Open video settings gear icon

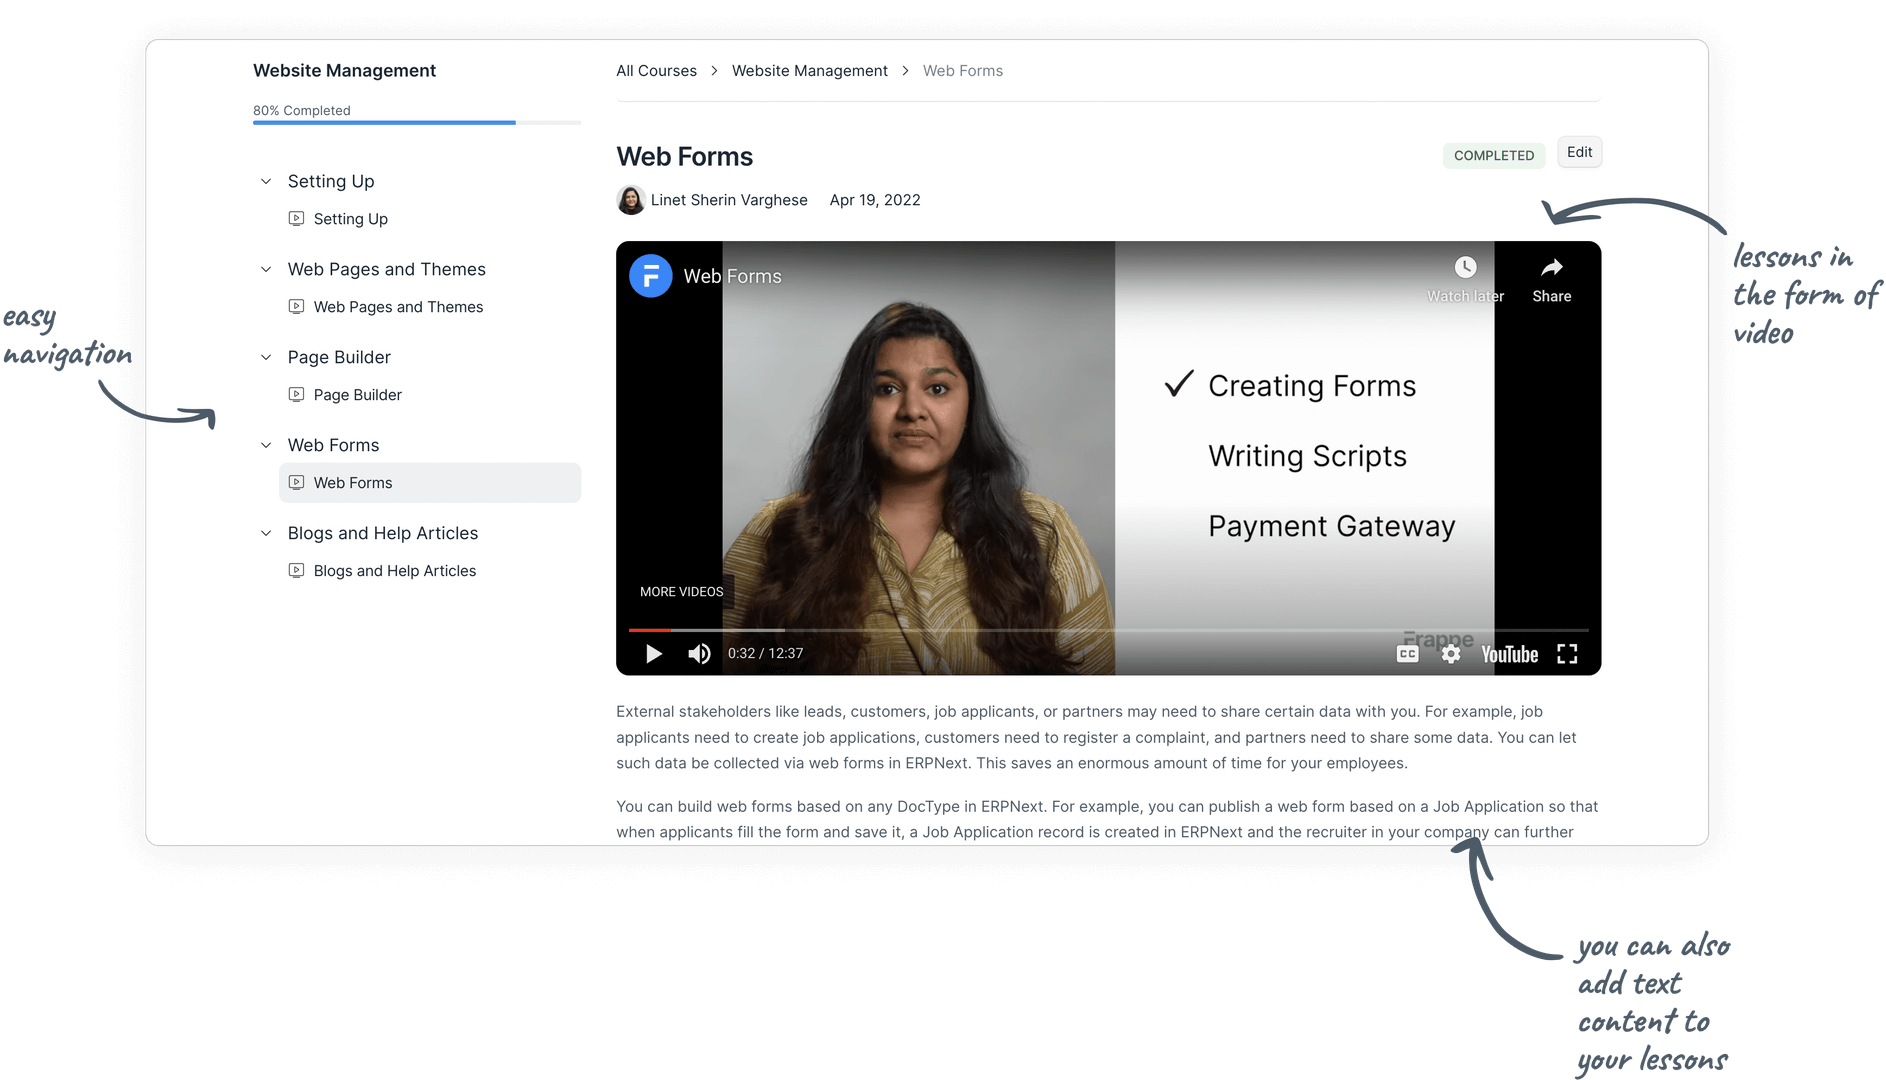1451,654
